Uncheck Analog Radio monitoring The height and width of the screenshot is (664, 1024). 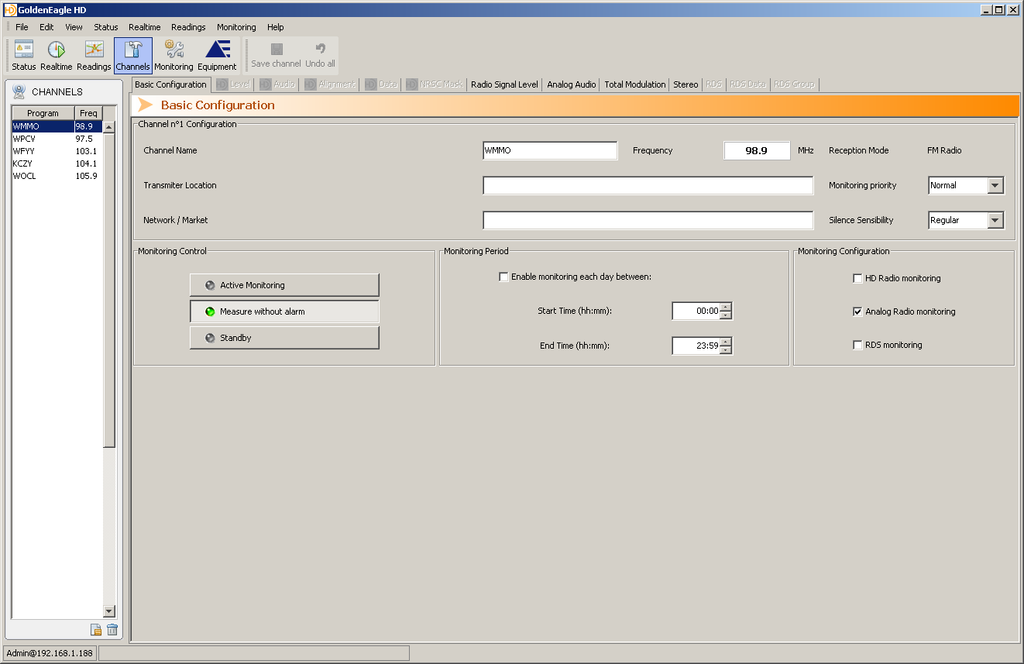(x=857, y=311)
